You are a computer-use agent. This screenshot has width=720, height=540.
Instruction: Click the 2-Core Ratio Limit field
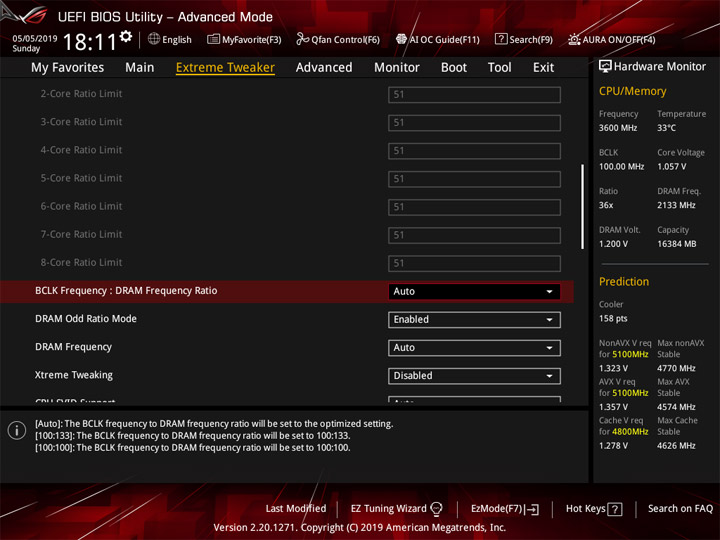pyautogui.click(x=474, y=95)
